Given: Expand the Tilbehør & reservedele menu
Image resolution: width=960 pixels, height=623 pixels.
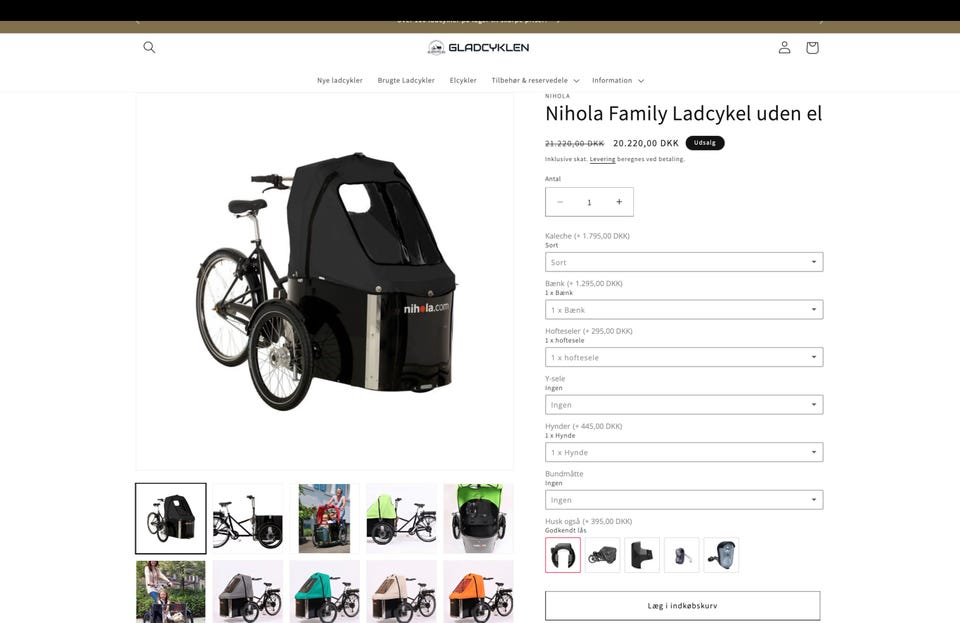Looking at the screenshot, I should pyautogui.click(x=535, y=80).
